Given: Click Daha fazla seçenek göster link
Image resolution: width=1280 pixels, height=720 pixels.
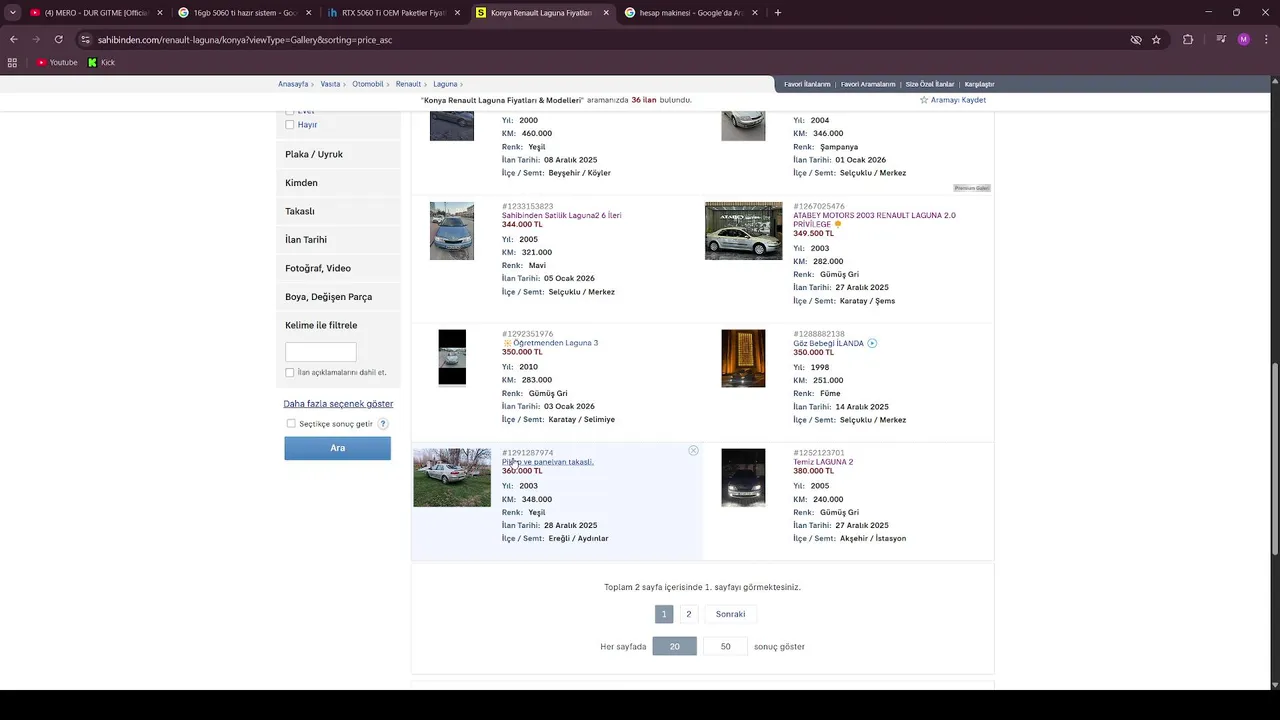Looking at the screenshot, I should [338, 404].
